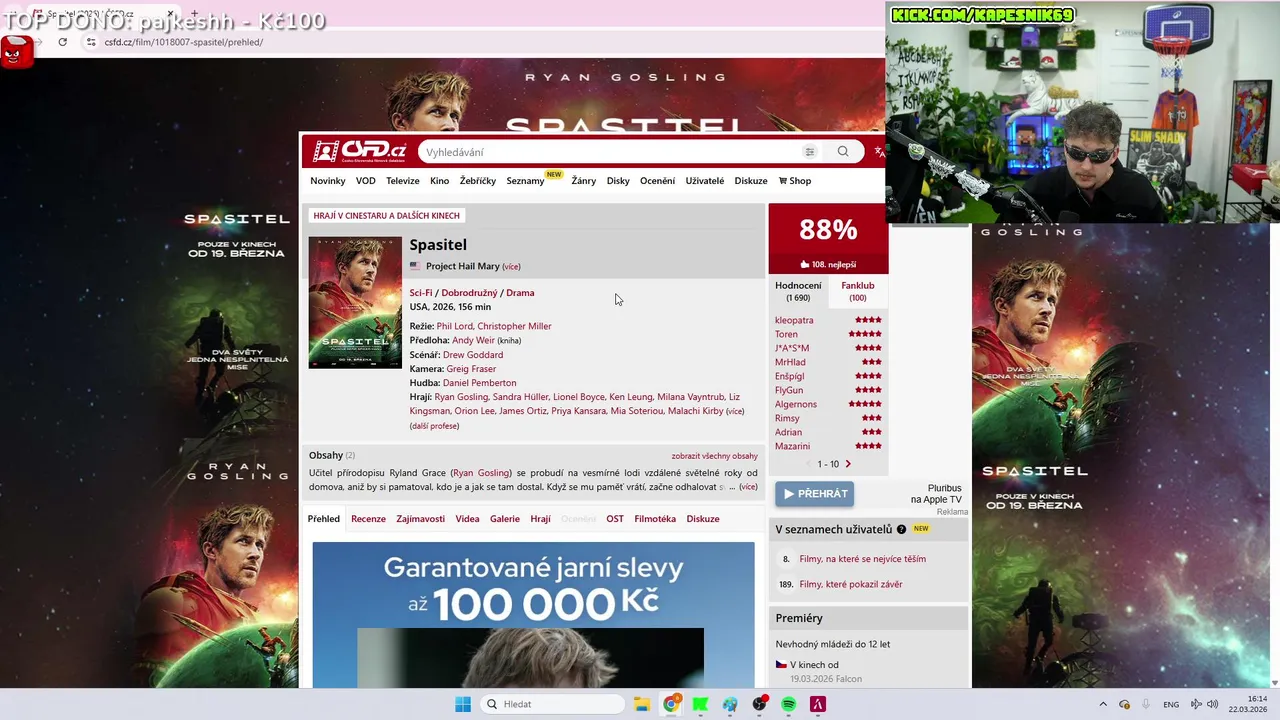Expand full cast with (více) after Malachi Kirby

(x=735, y=412)
